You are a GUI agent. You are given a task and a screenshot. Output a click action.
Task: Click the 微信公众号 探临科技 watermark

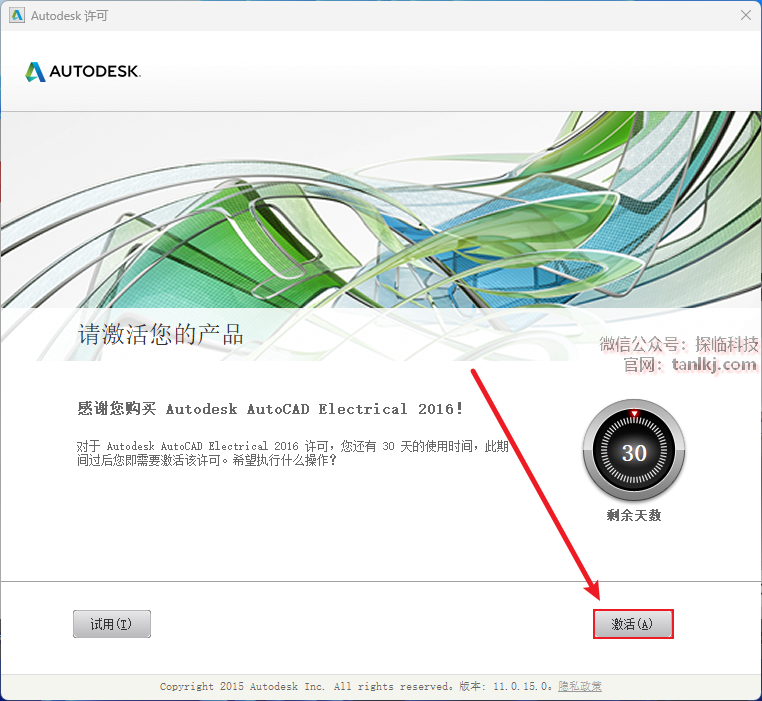point(678,344)
